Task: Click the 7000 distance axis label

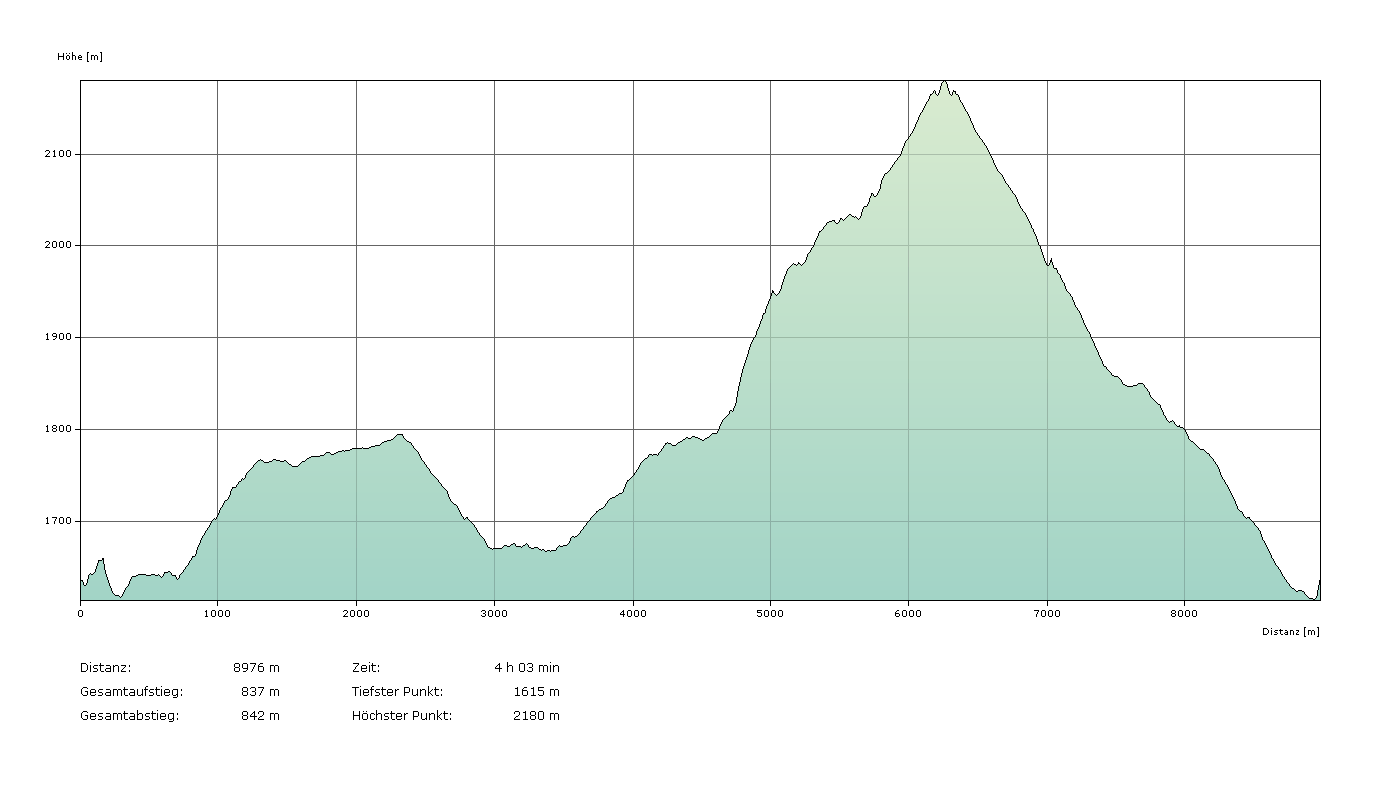Action: point(1047,613)
